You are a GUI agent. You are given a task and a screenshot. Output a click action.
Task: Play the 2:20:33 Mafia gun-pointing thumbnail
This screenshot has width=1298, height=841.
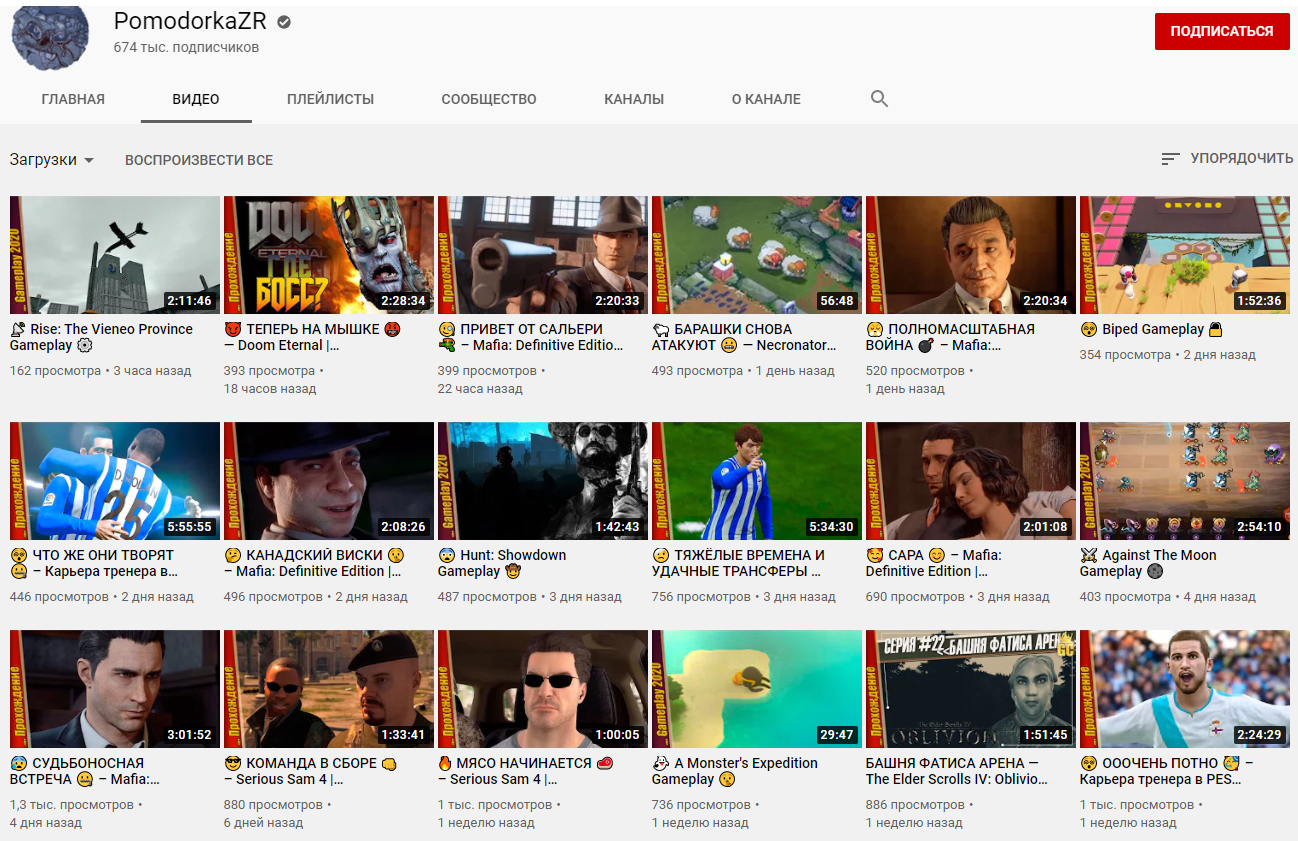[543, 255]
